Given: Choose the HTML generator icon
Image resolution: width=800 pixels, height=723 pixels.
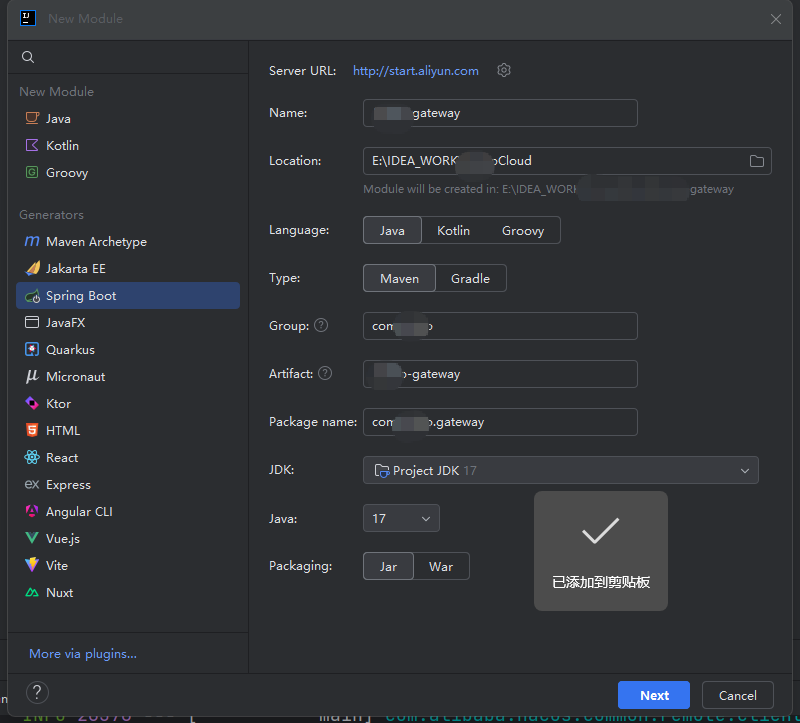Looking at the screenshot, I should (32, 431).
